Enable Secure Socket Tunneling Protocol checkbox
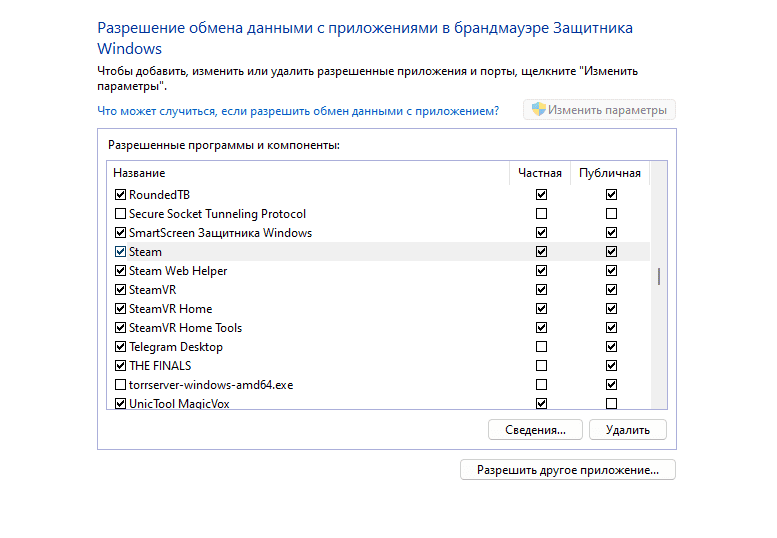Image resolution: width=777 pixels, height=538 pixels. tap(121, 214)
